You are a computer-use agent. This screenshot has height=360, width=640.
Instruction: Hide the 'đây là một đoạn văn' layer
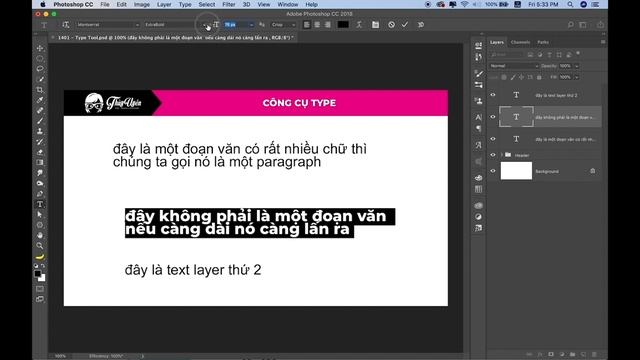493,139
